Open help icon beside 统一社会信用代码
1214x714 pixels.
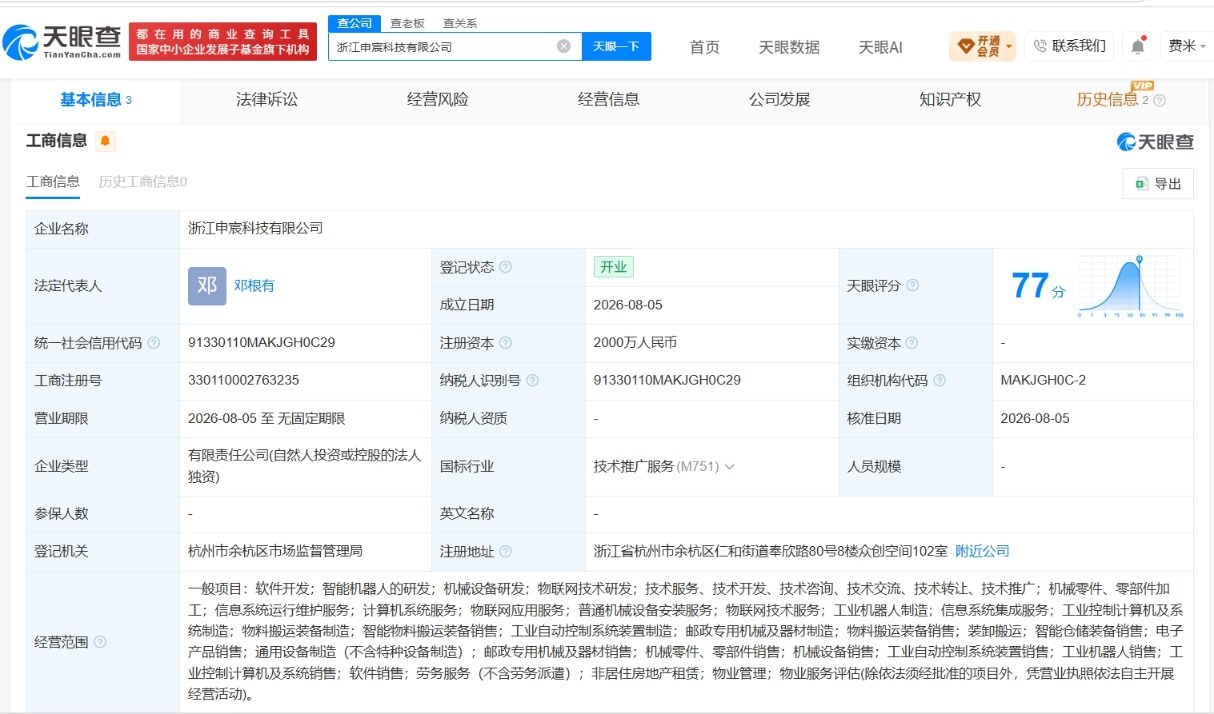point(153,343)
